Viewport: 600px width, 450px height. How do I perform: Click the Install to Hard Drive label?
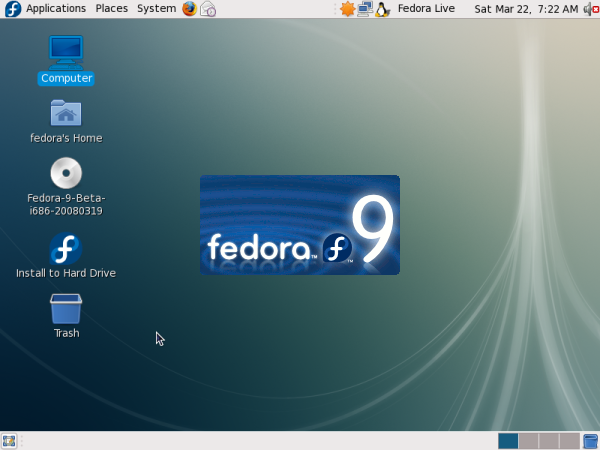point(66,273)
